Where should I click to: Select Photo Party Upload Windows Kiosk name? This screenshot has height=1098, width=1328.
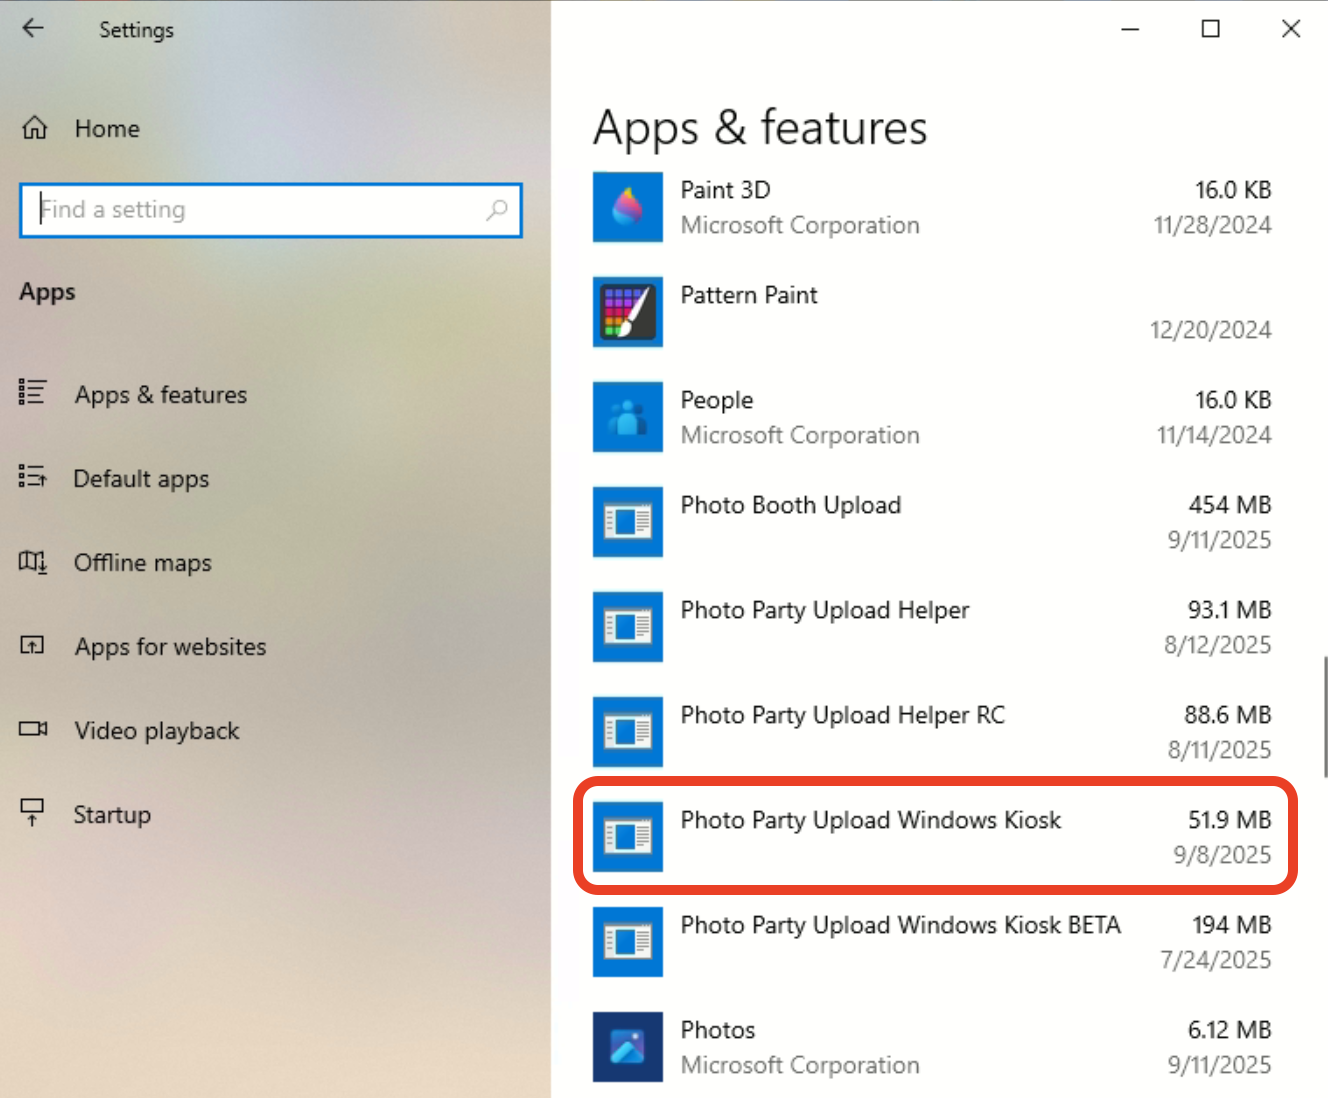point(871,820)
